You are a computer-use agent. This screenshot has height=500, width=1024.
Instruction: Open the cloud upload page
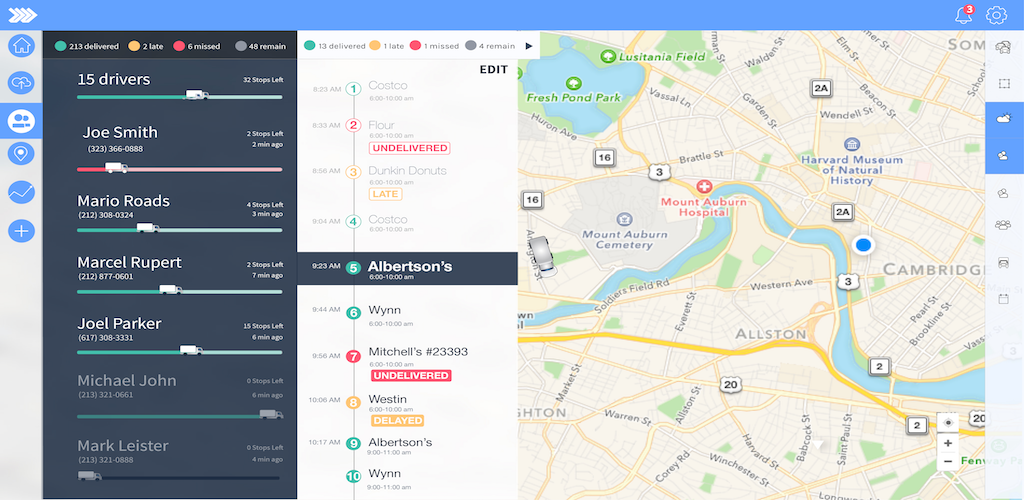[x=22, y=83]
